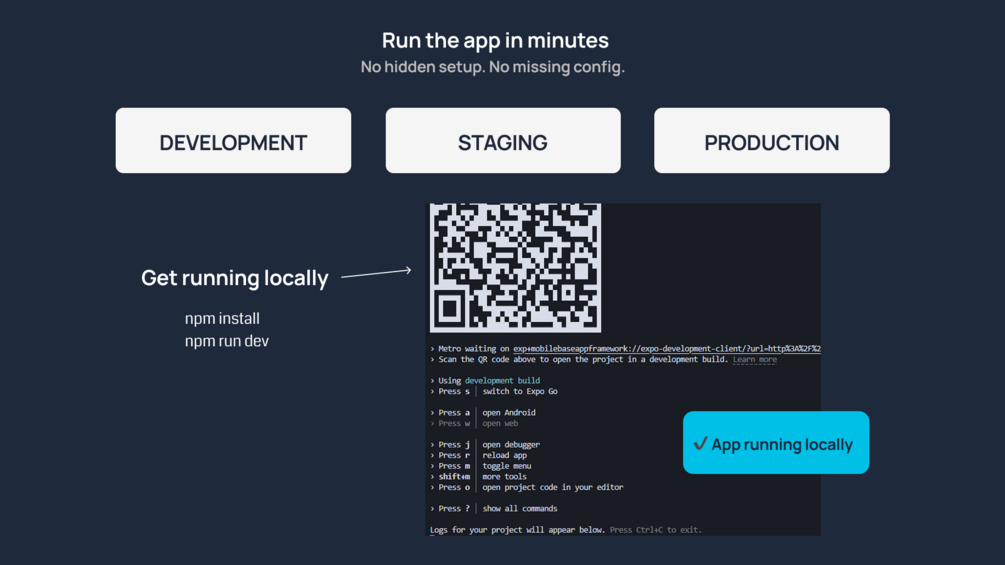Click the 'npm install' command text
This screenshot has height=565, width=1005.
[x=222, y=318]
